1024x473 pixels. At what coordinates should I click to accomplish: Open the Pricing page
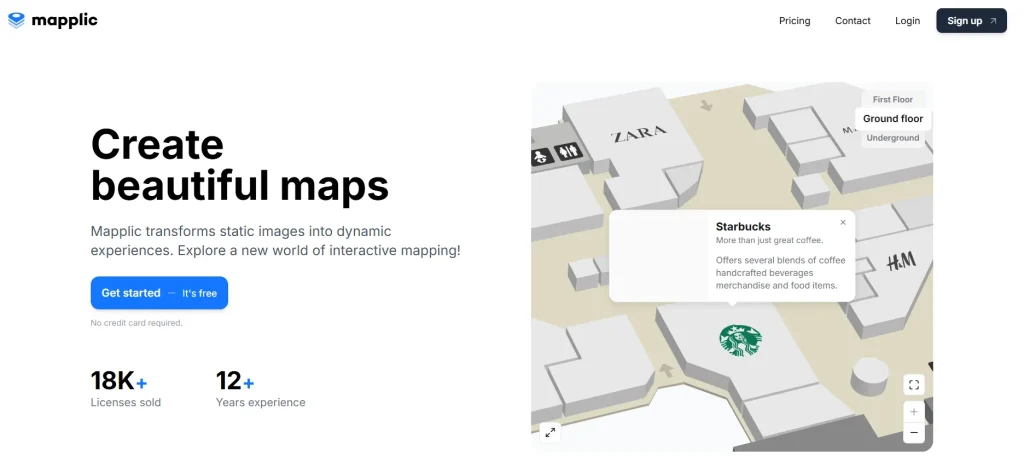pyautogui.click(x=794, y=21)
